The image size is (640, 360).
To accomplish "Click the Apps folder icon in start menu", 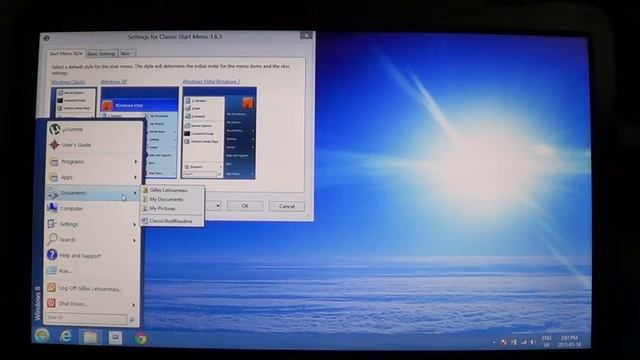I will pos(53,178).
